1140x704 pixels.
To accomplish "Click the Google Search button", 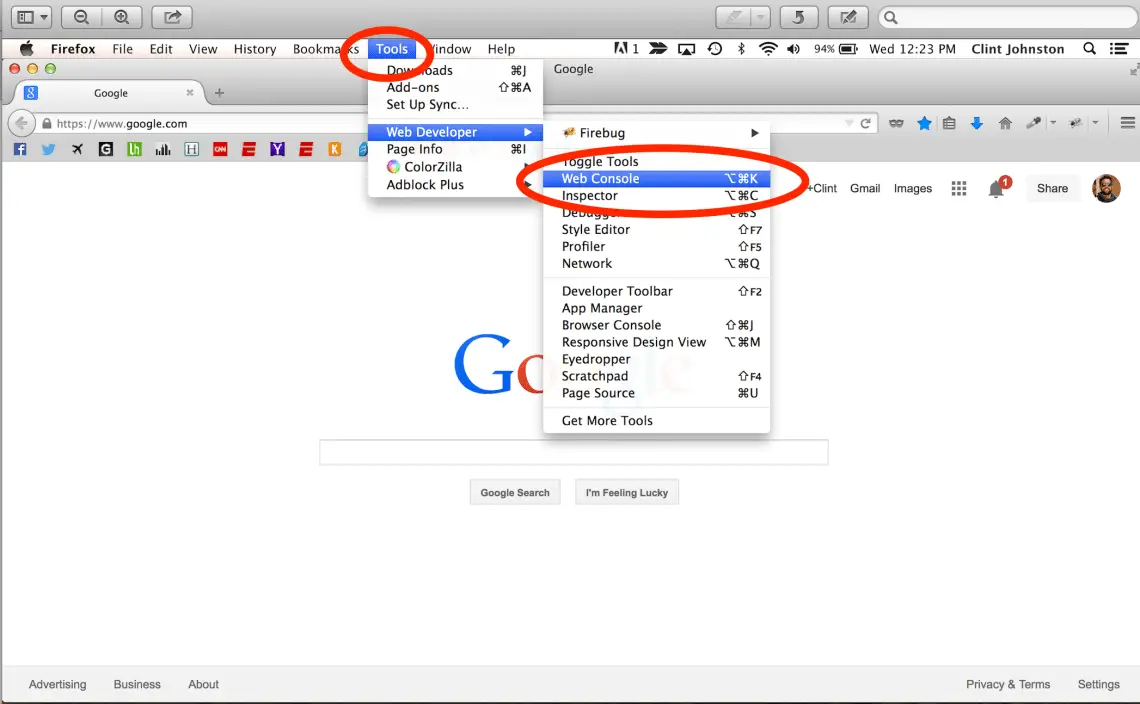I will 515,492.
